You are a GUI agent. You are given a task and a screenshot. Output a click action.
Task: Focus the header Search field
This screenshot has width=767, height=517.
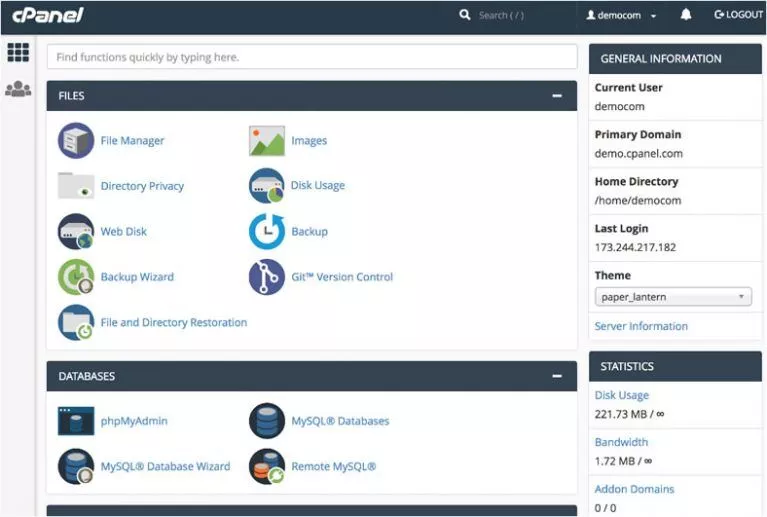tap(501, 15)
